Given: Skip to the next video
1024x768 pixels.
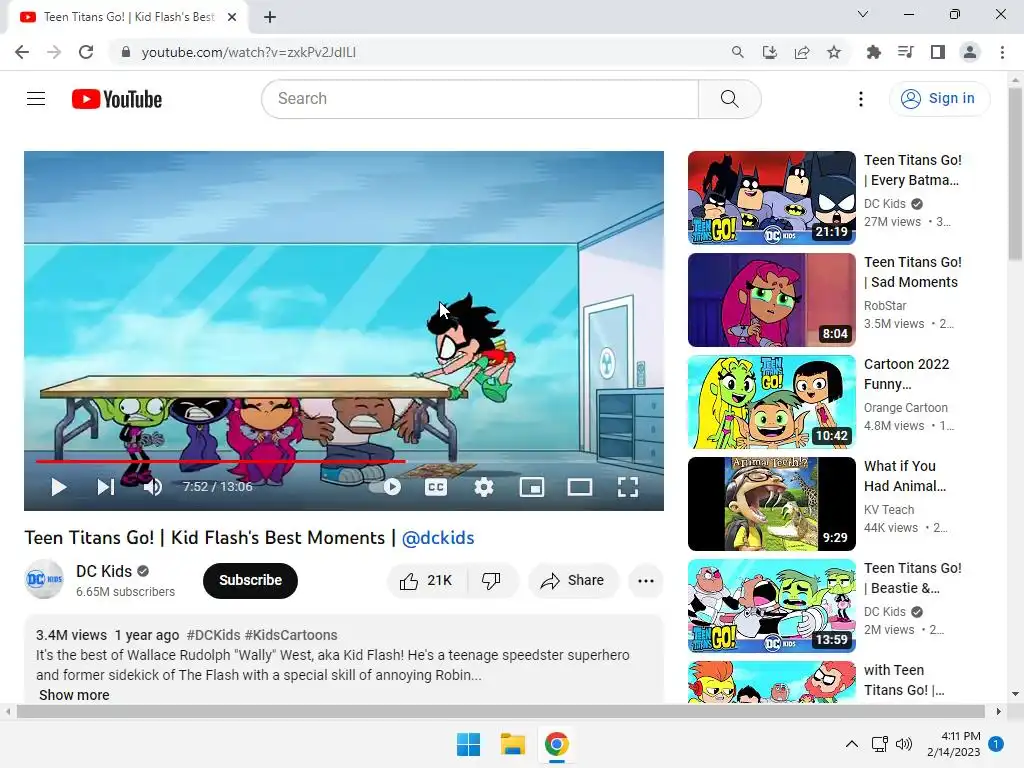Looking at the screenshot, I should pyautogui.click(x=106, y=487).
